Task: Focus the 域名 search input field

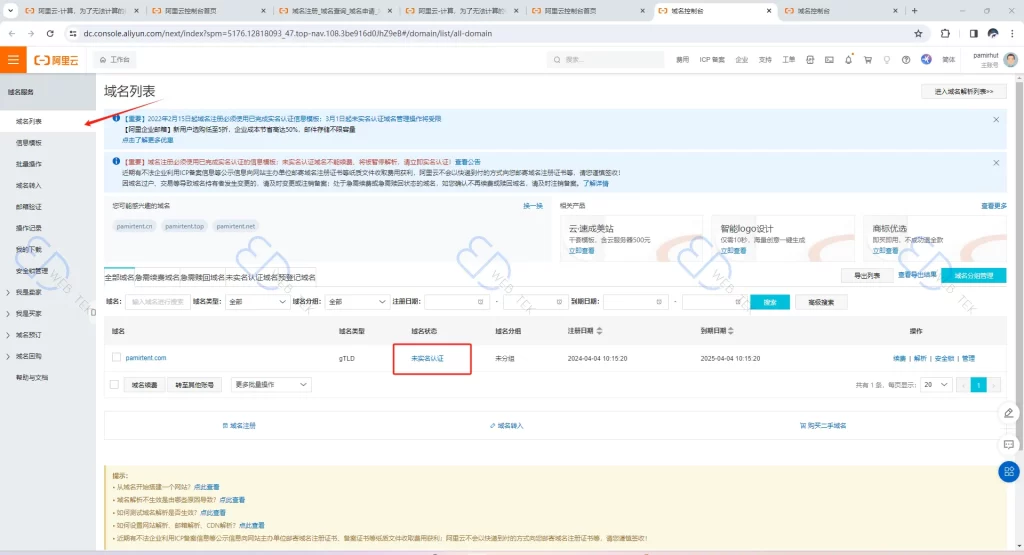Action: (157, 302)
